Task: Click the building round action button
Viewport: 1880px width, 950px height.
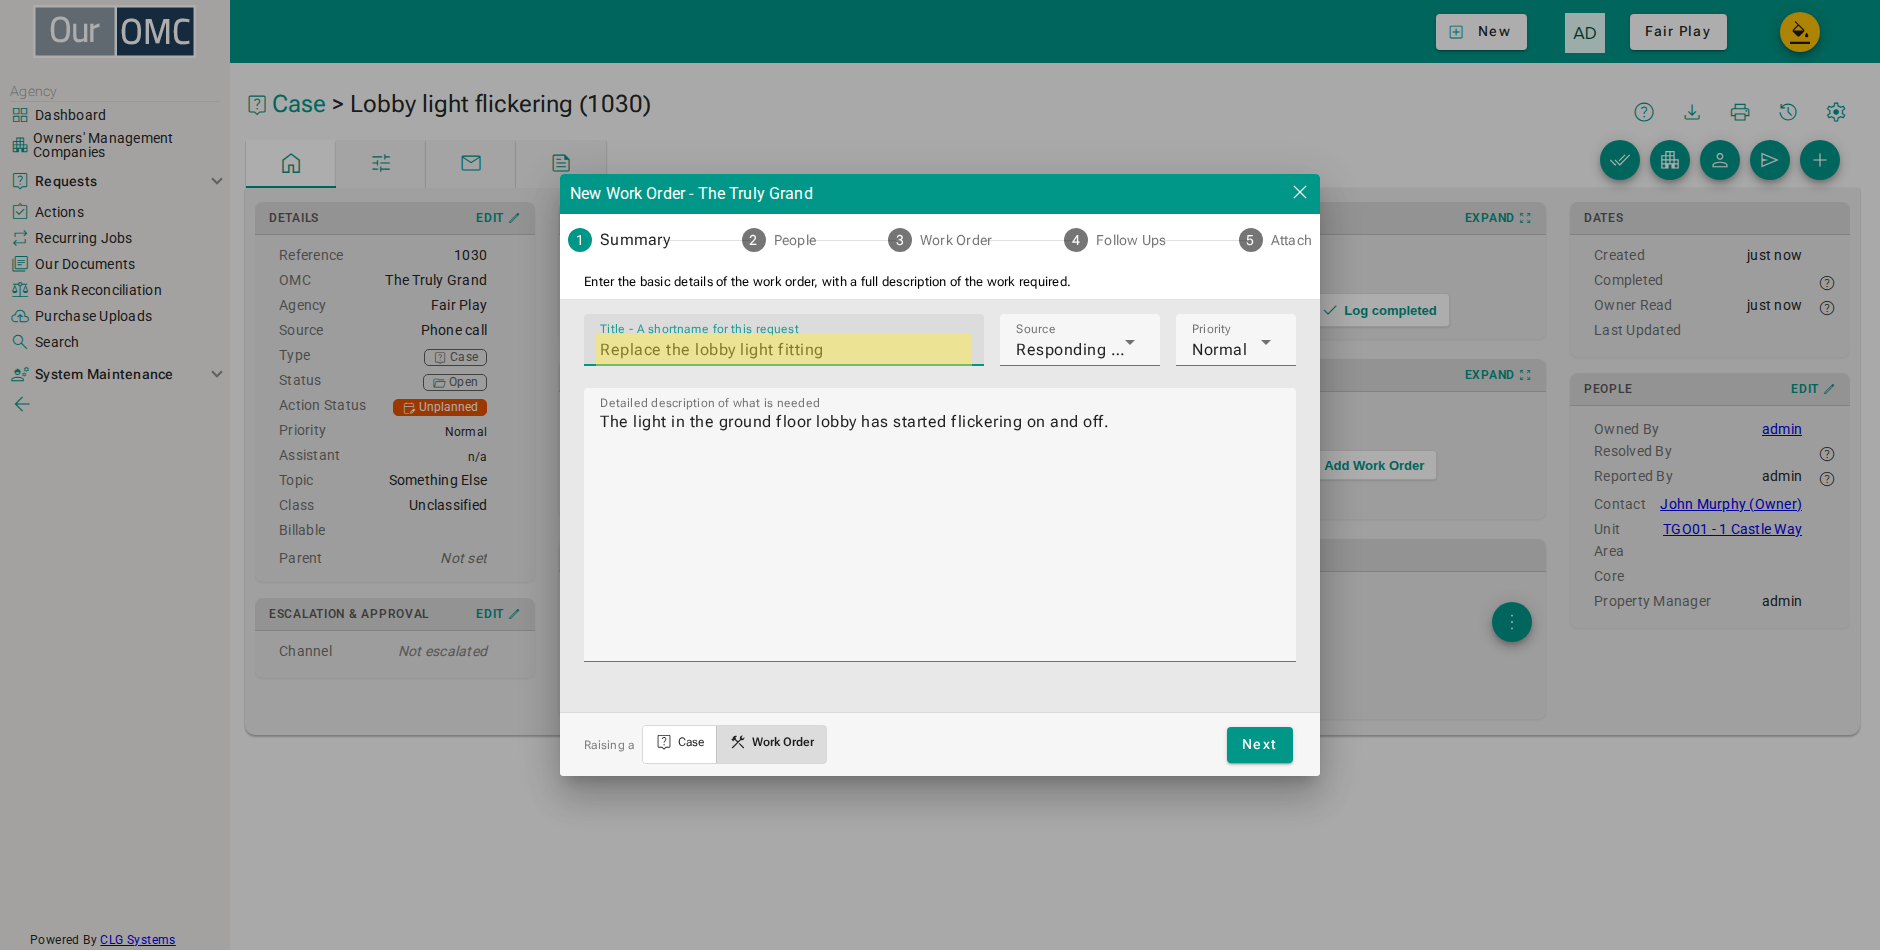Action: [1670, 160]
